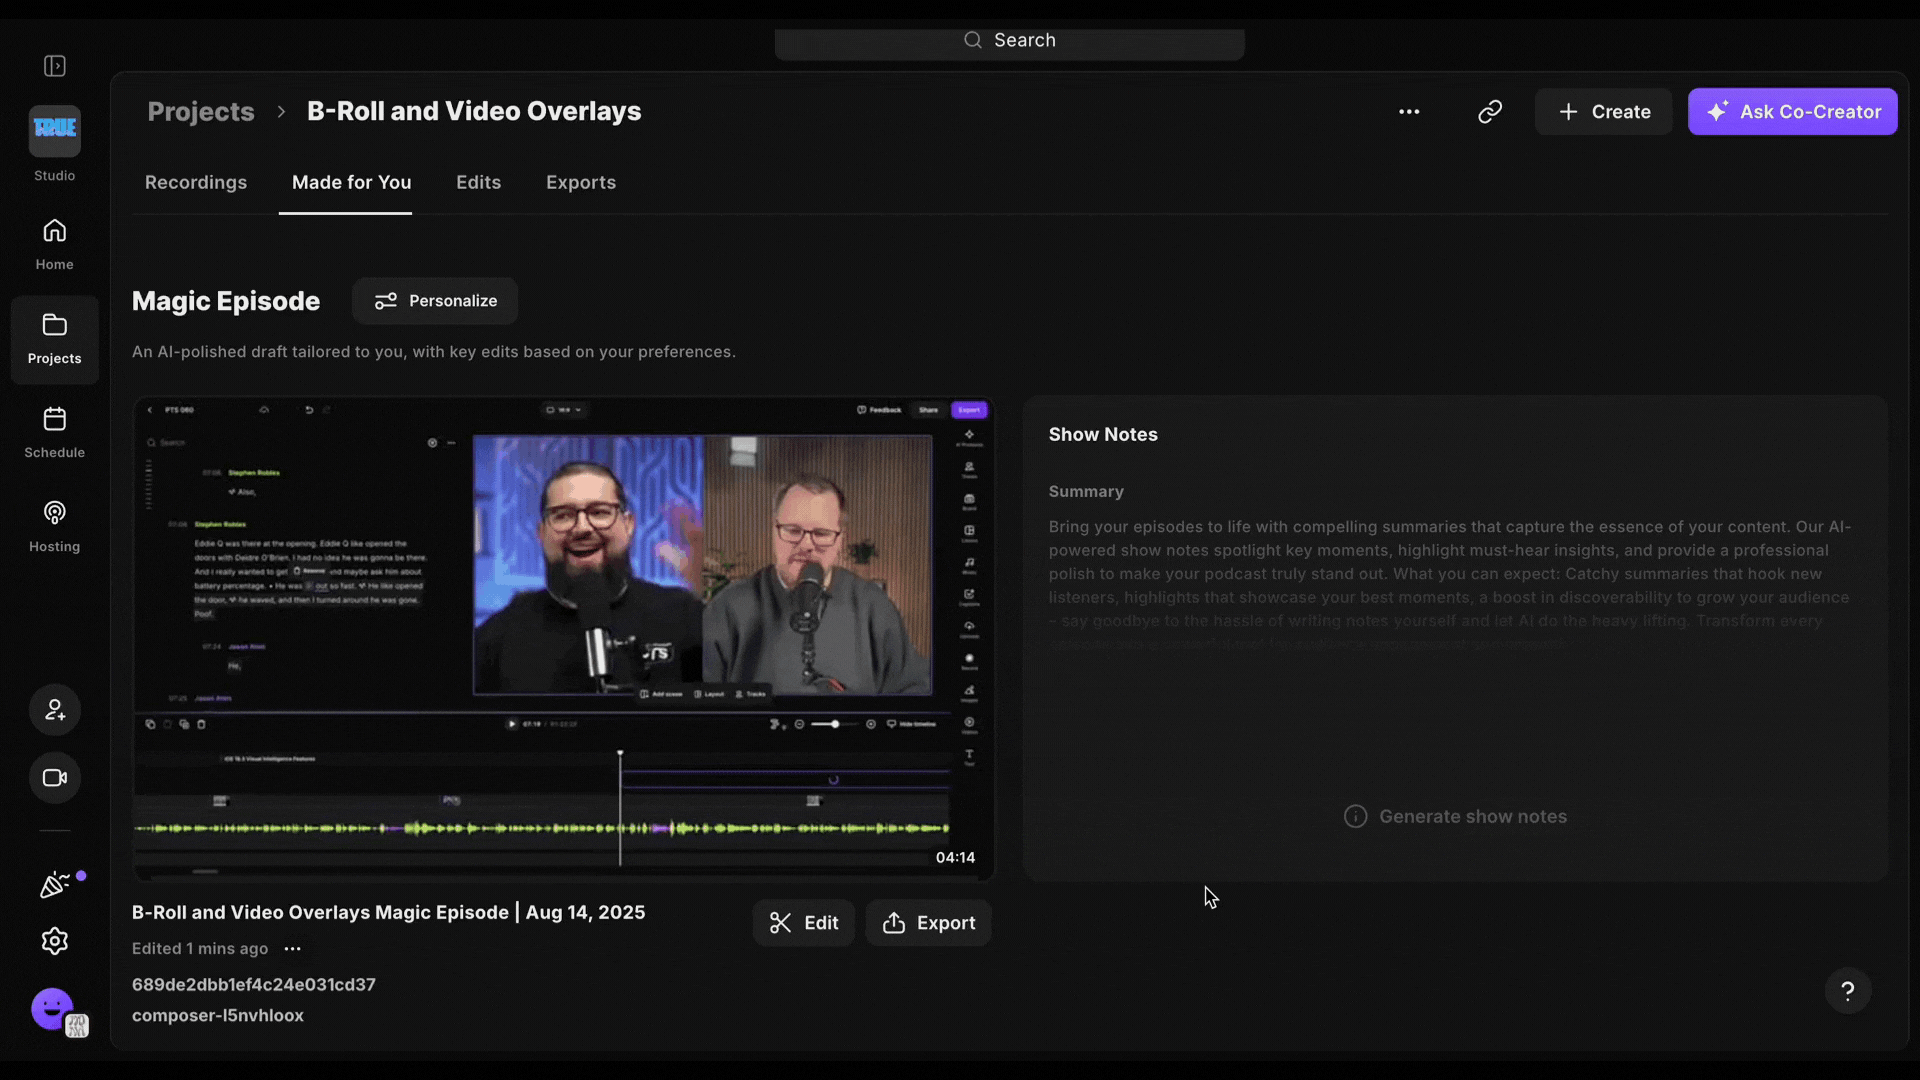The height and width of the screenshot is (1080, 1920).
Task: Open the user avatar menu
Action: tap(52, 1008)
